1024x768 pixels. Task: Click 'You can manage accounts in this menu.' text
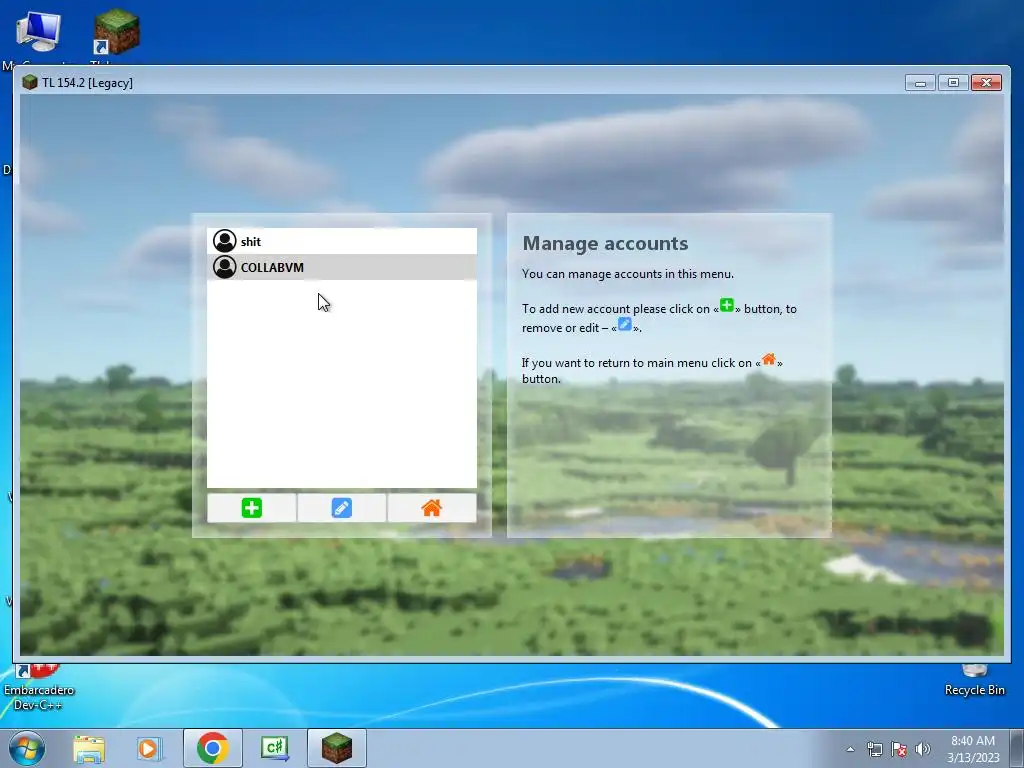tap(628, 274)
